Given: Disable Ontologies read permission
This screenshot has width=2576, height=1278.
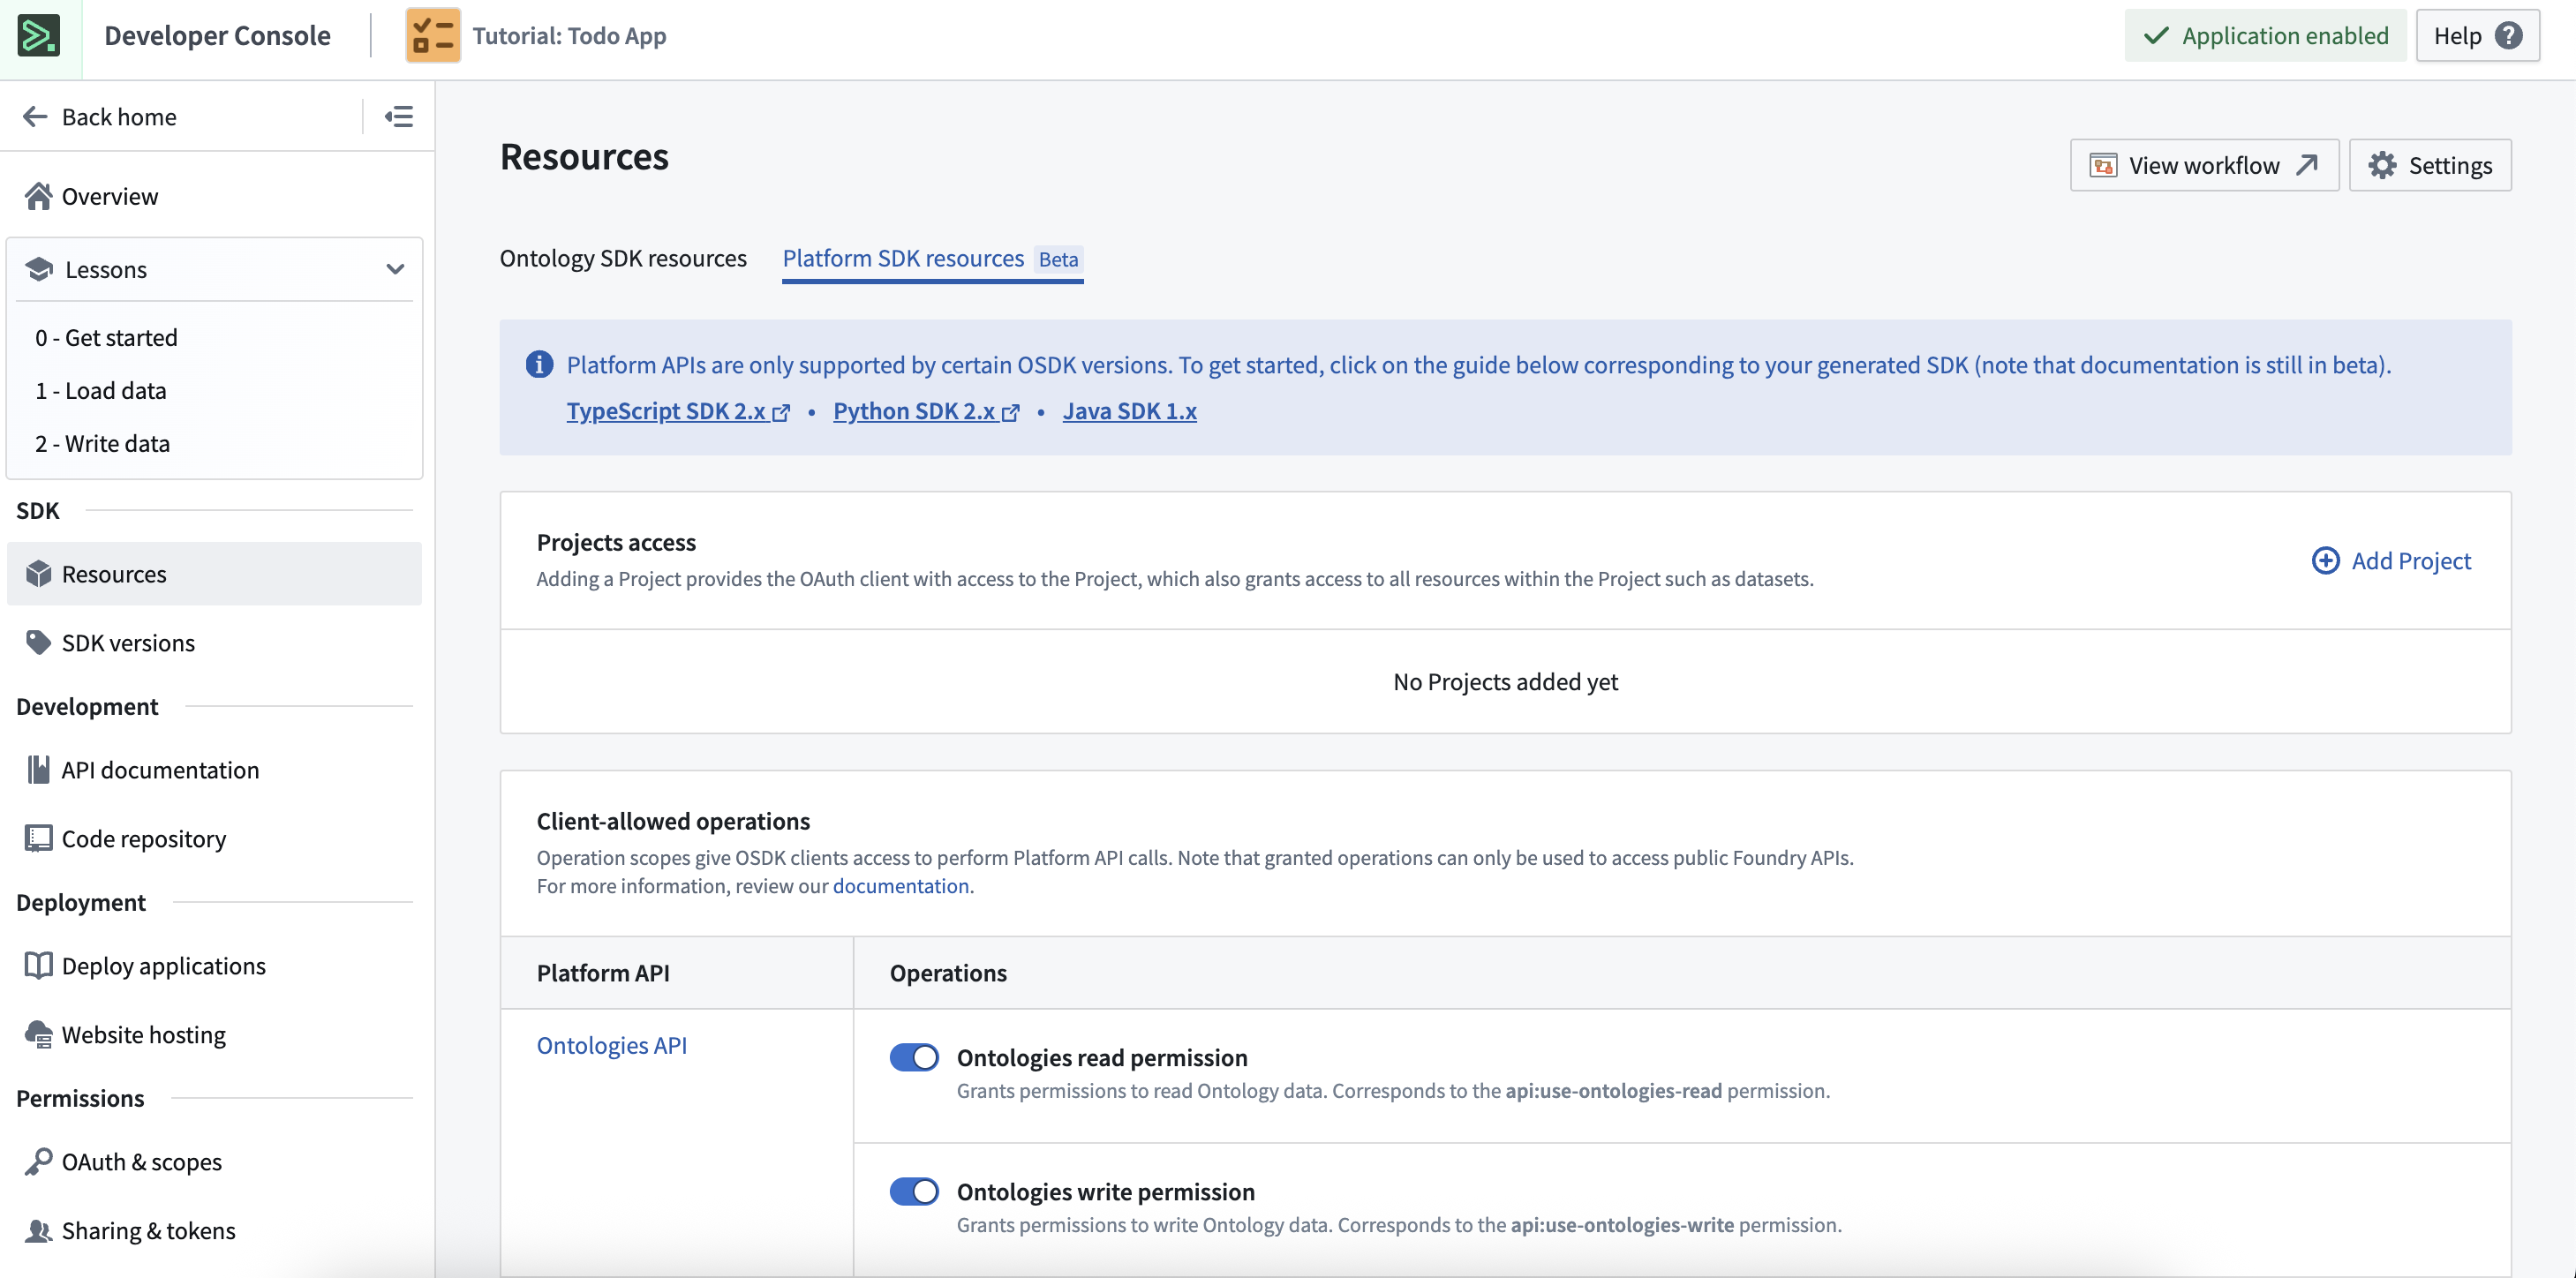Looking at the screenshot, I should point(913,1057).
